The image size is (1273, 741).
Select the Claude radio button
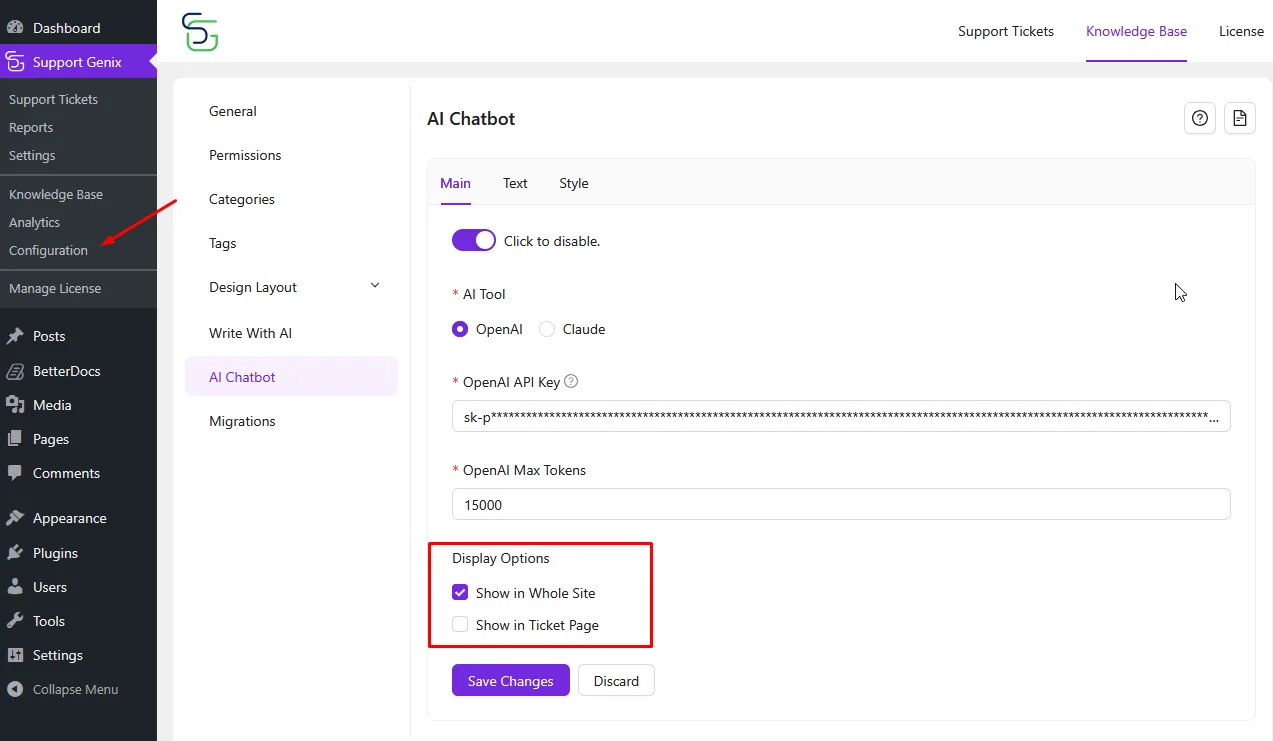547,329
